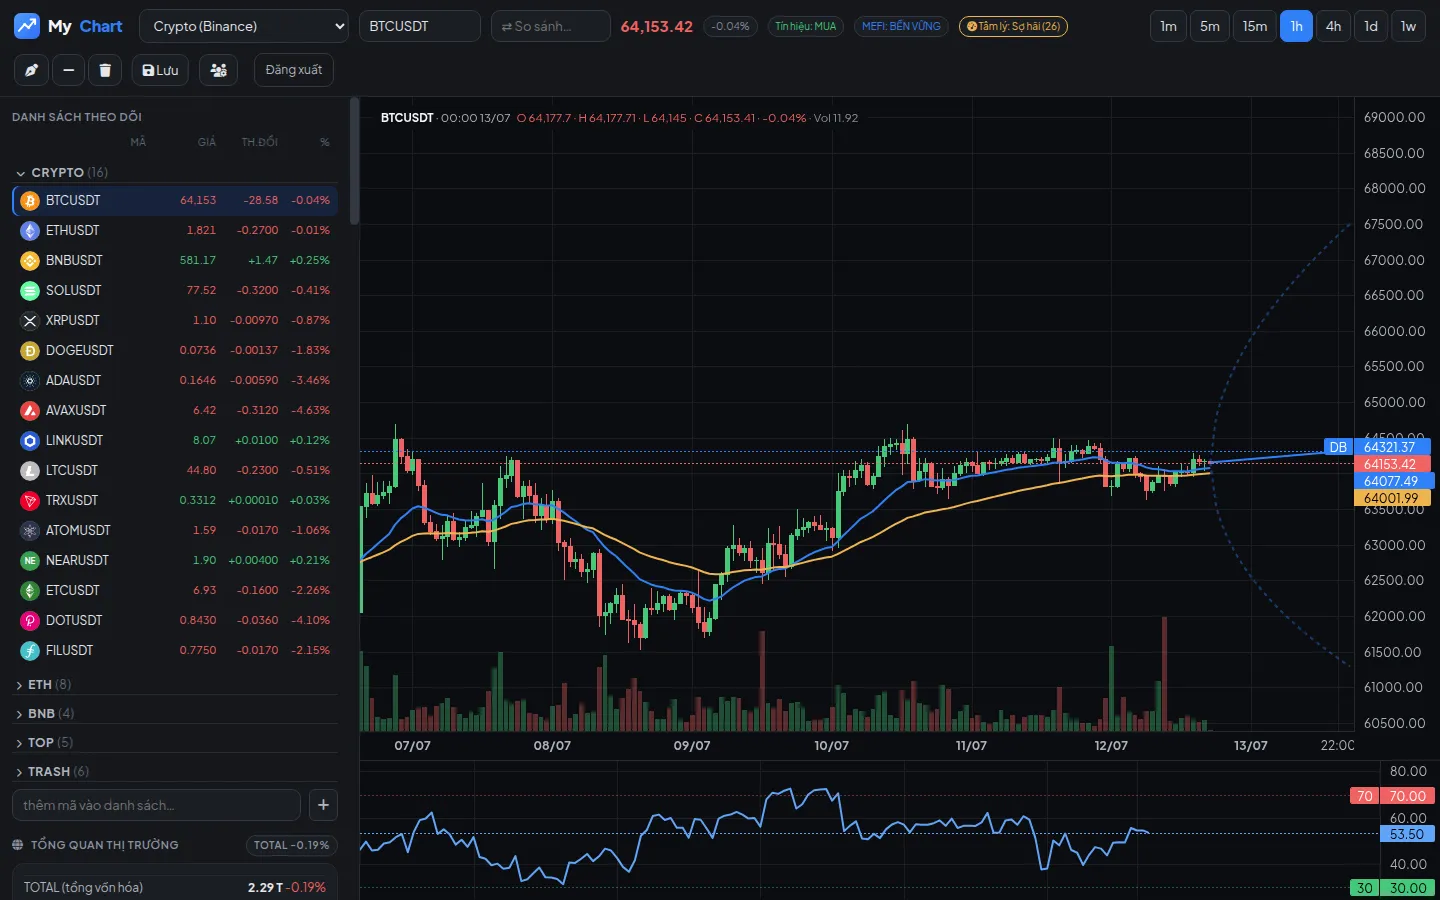Click the watchlist vertical scrollbar
The height and width of the screenshot is (900, 1440).
(x=354, y=160)
